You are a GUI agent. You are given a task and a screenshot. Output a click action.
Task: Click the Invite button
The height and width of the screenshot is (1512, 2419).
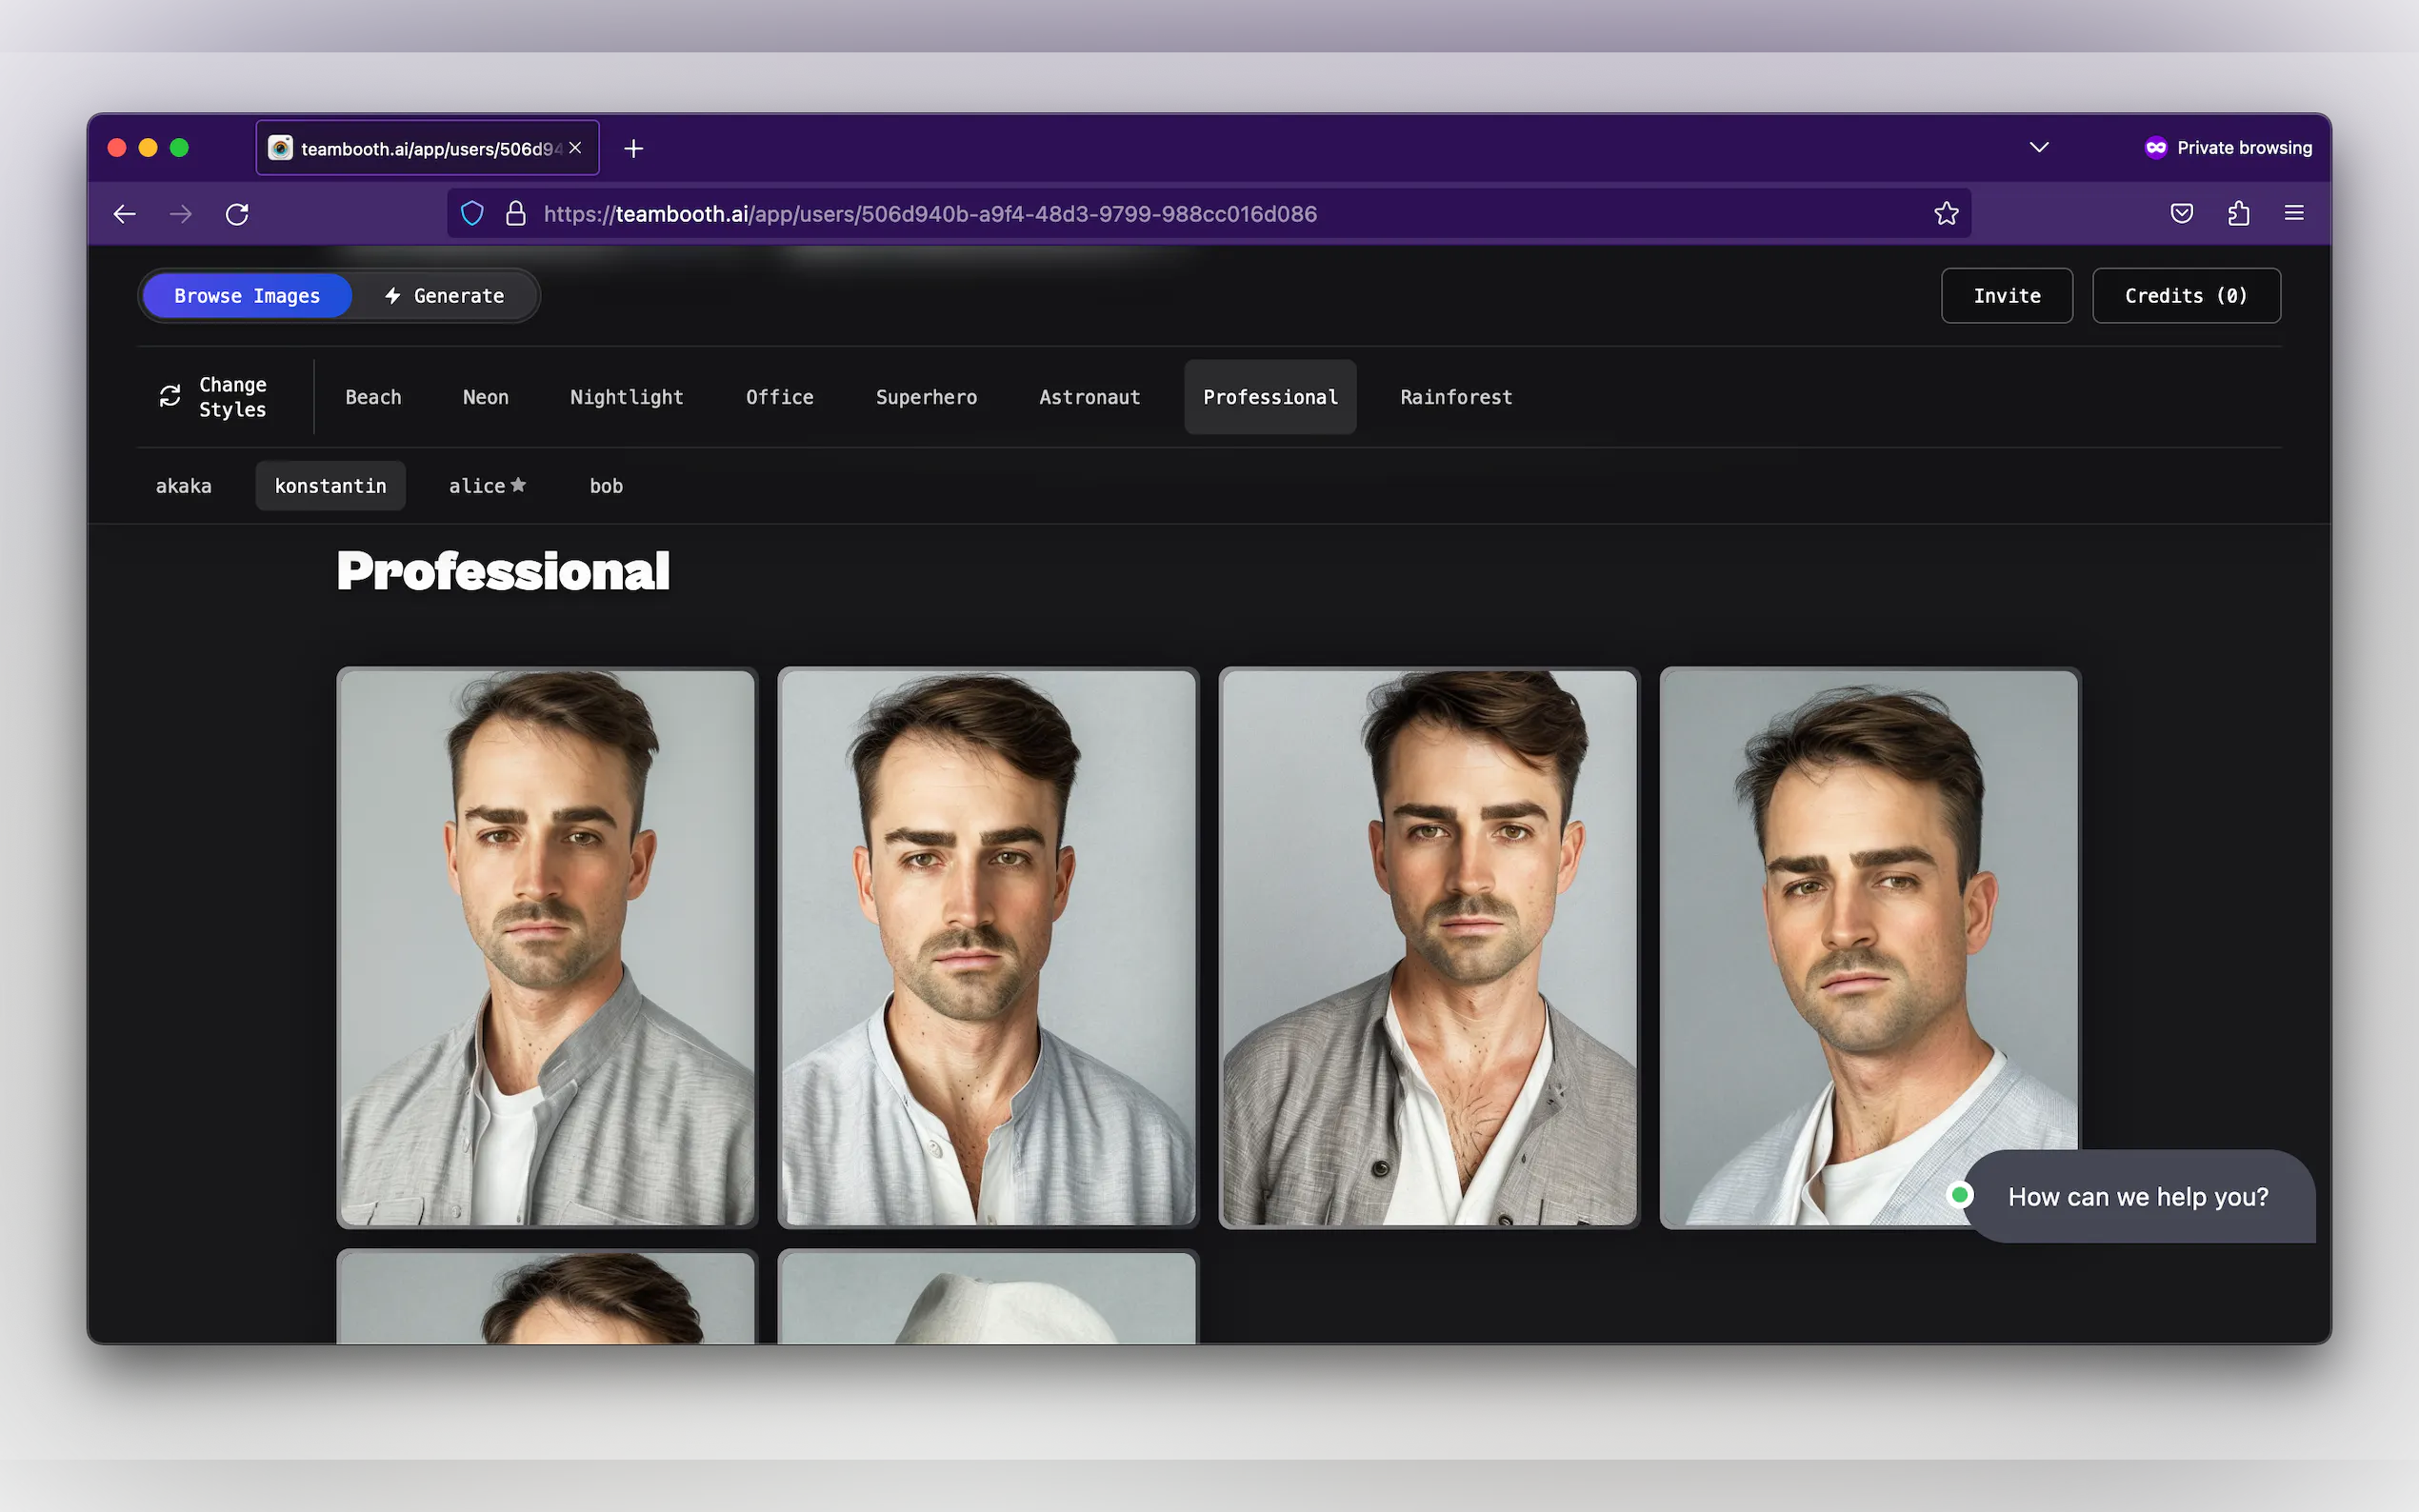coord(2006,296)
